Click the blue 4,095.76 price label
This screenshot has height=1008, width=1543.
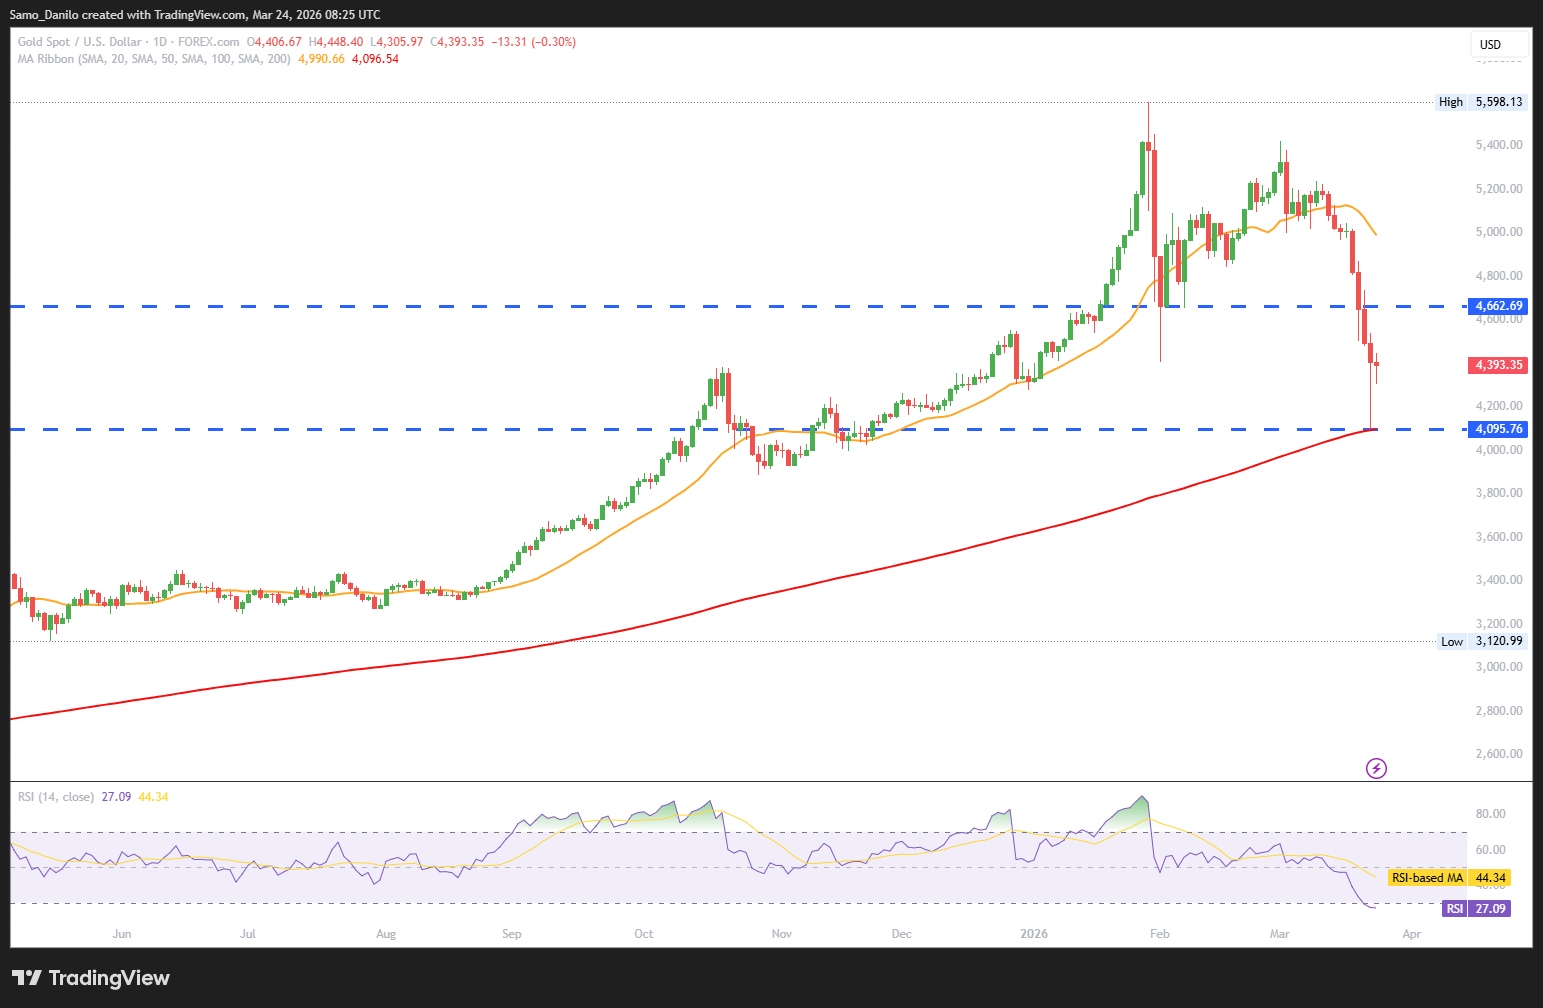coord(1498,429)
